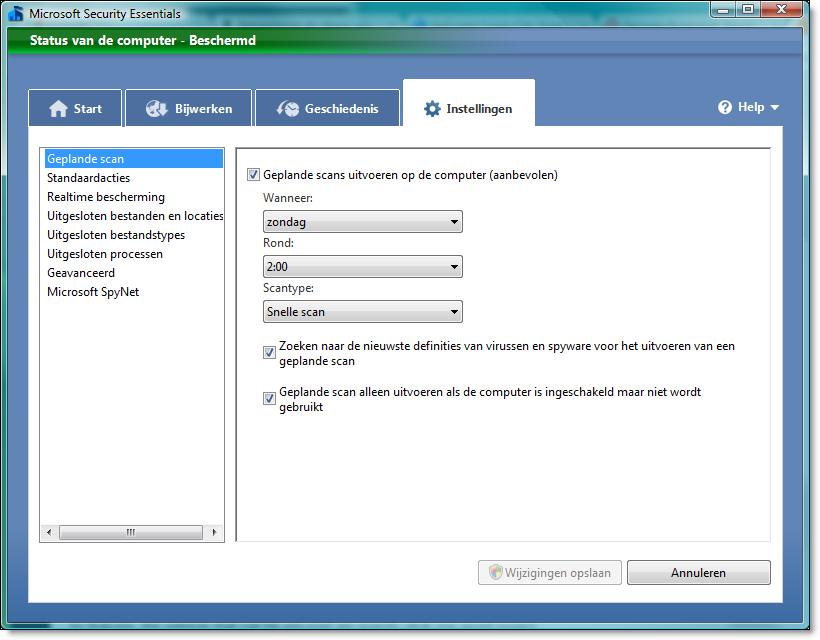This screenshot has height=640, width=820.
Task: Open the Wanneer dropdown showing zondag
Action: click(362, 222)
